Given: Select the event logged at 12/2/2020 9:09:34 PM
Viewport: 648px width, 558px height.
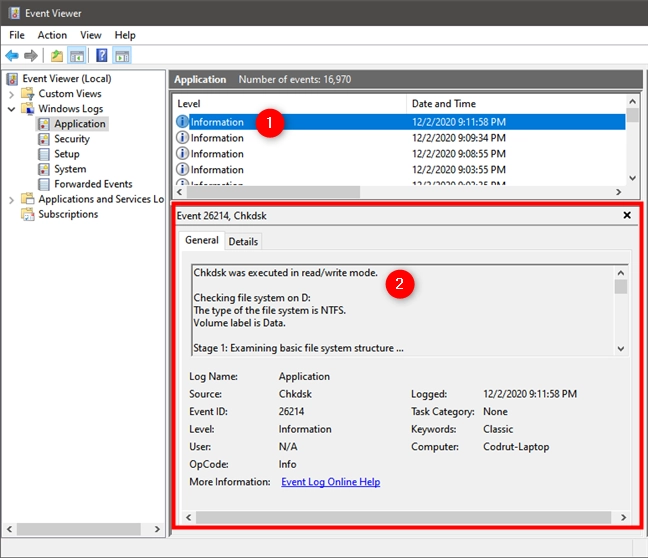Looking at the screenshot, I should point(400,138).
